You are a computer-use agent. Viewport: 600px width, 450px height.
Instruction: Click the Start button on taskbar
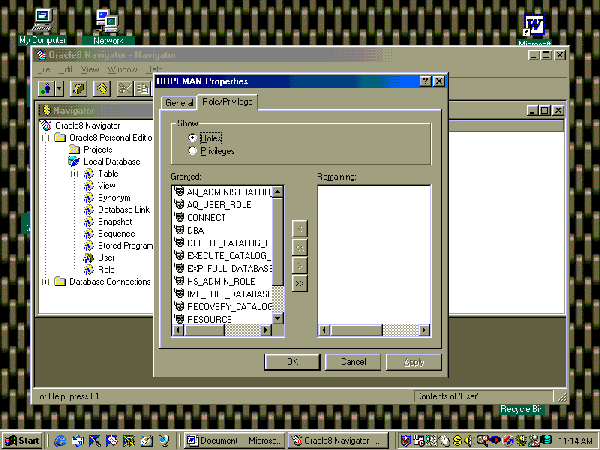[23, 441]
